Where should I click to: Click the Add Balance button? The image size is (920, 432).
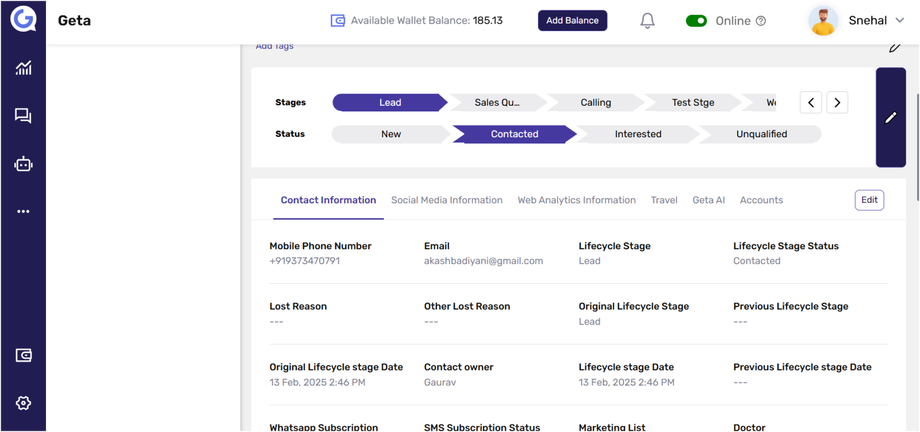(572, 21)
